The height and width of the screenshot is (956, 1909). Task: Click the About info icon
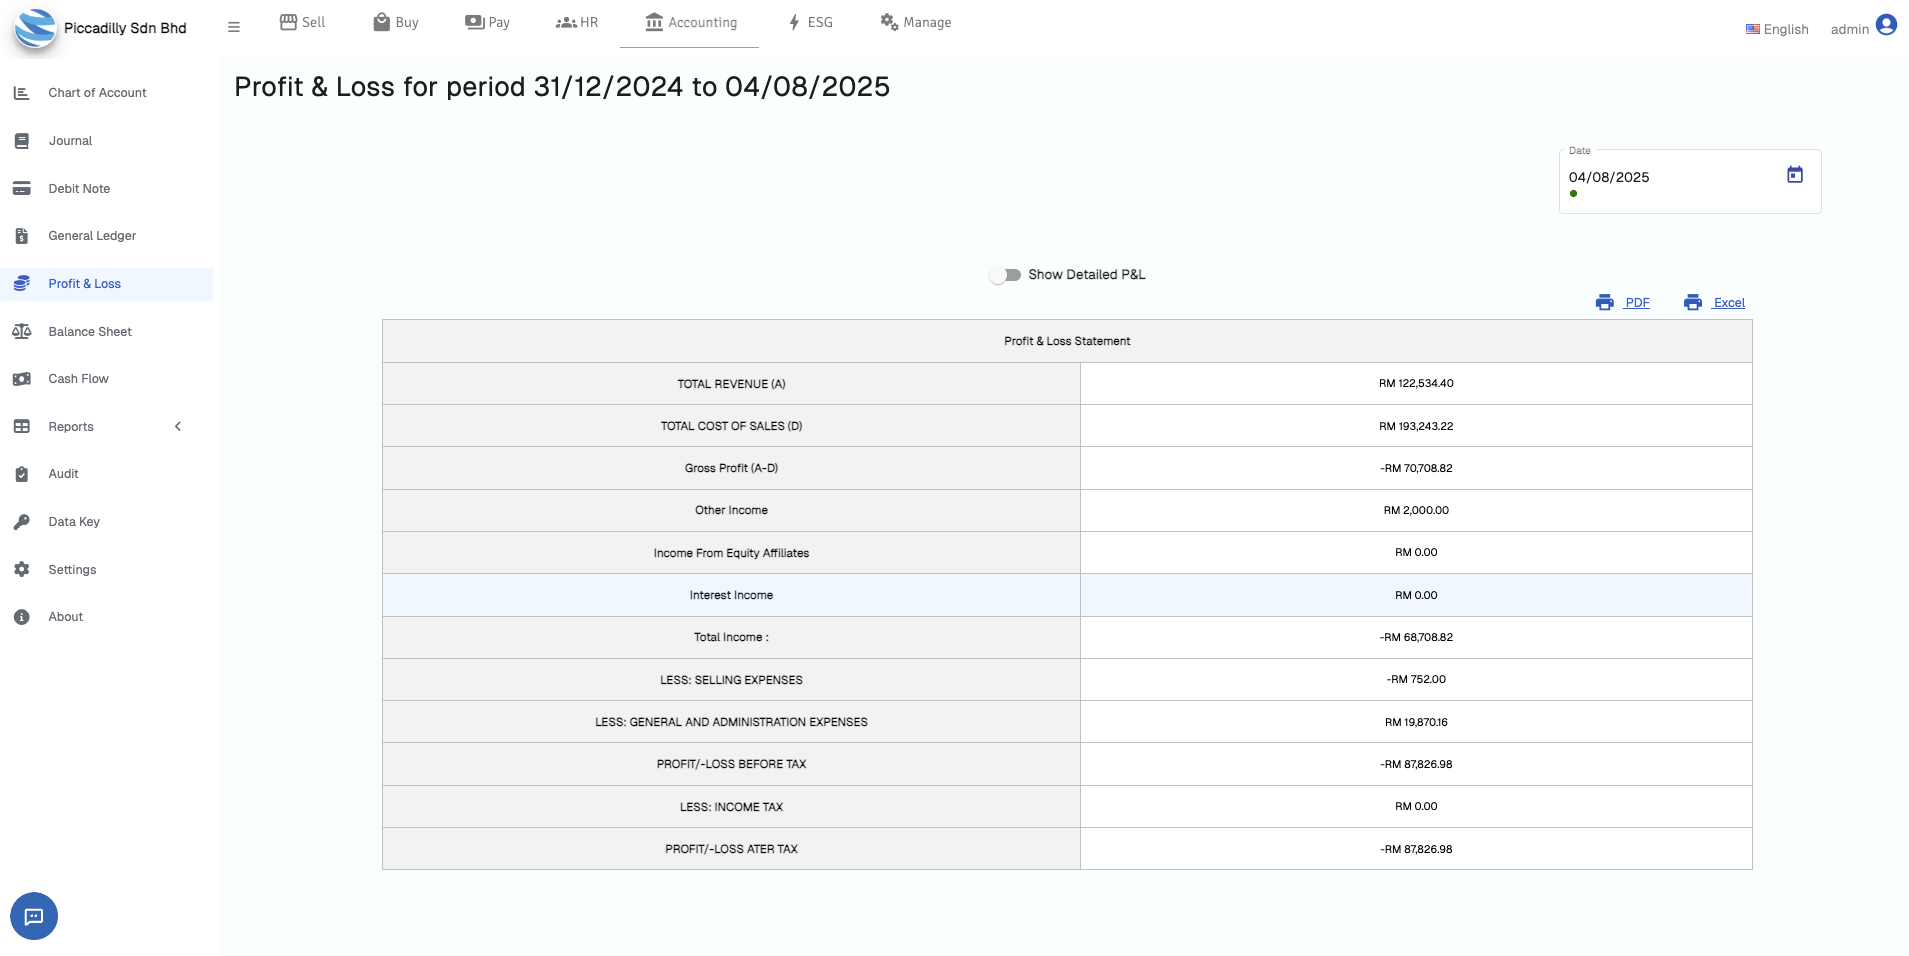click(21, 617)
